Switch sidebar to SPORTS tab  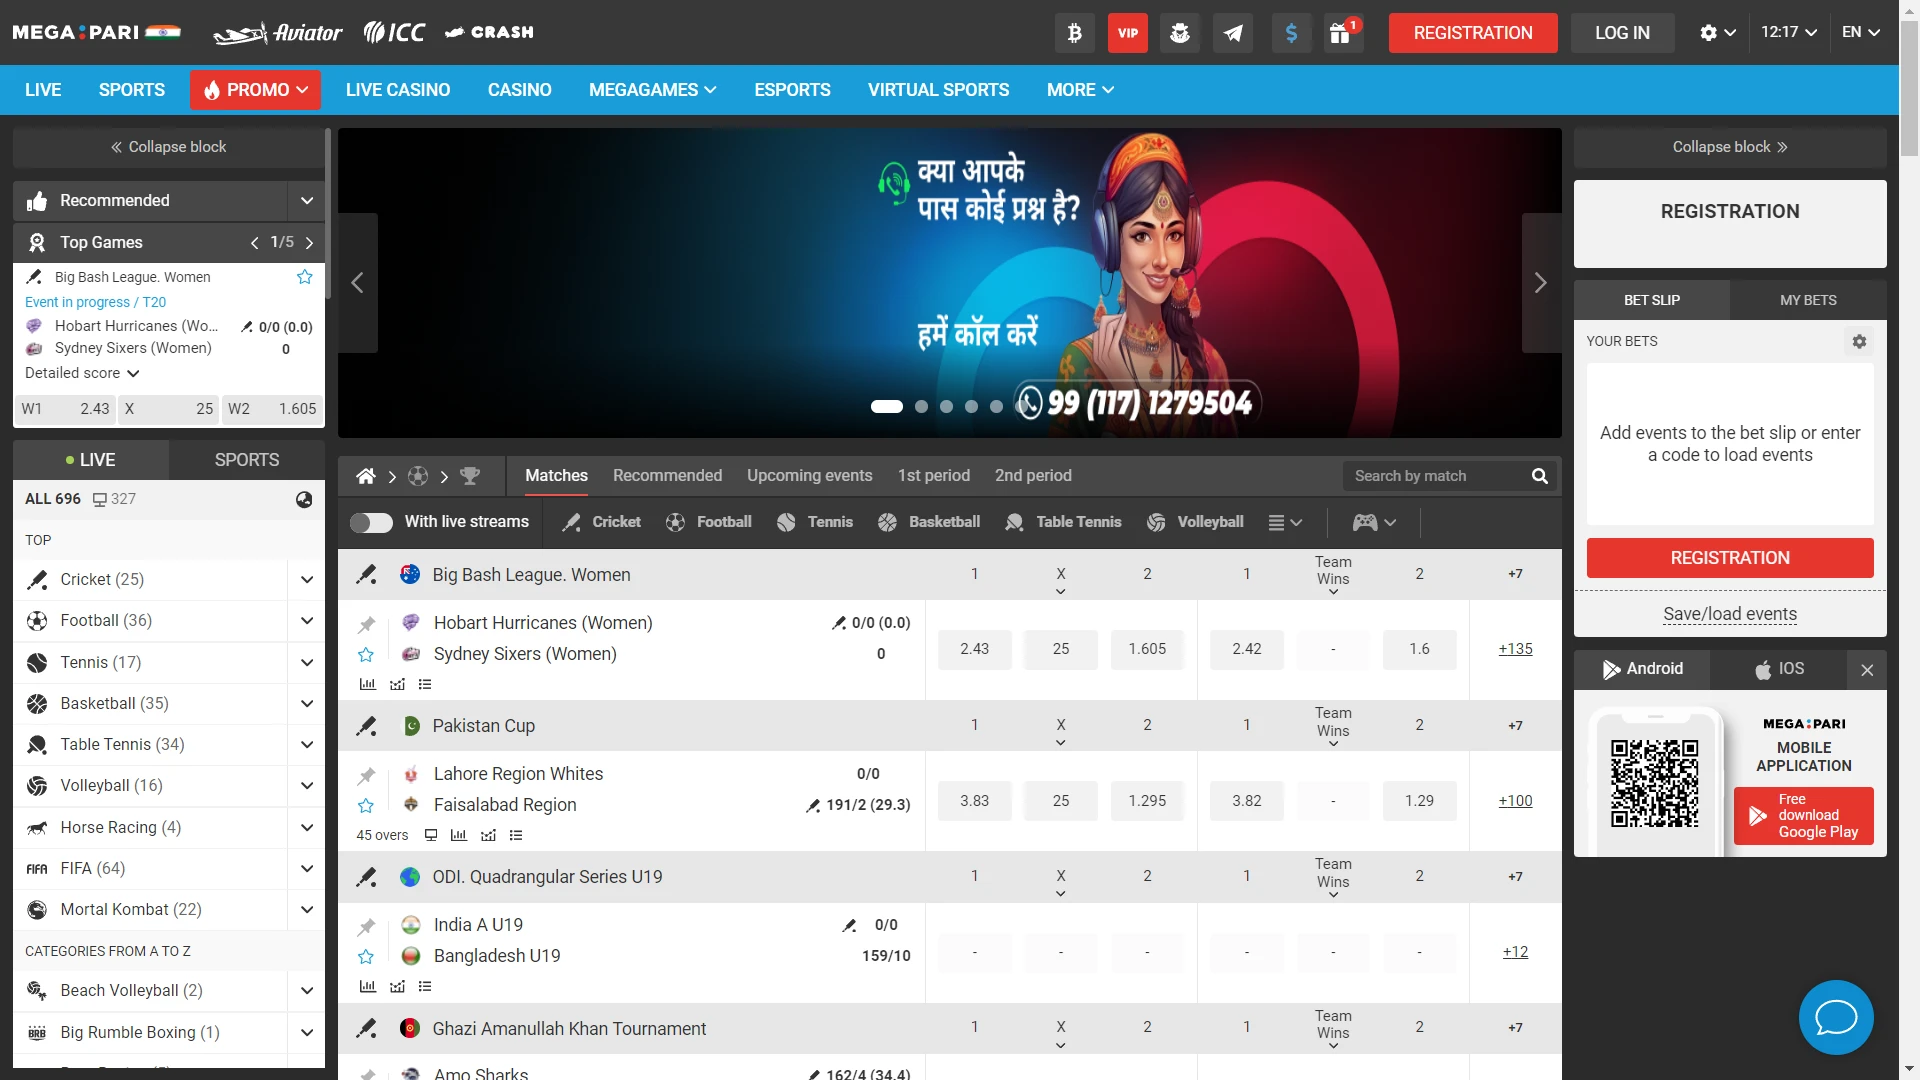(247, 460)
